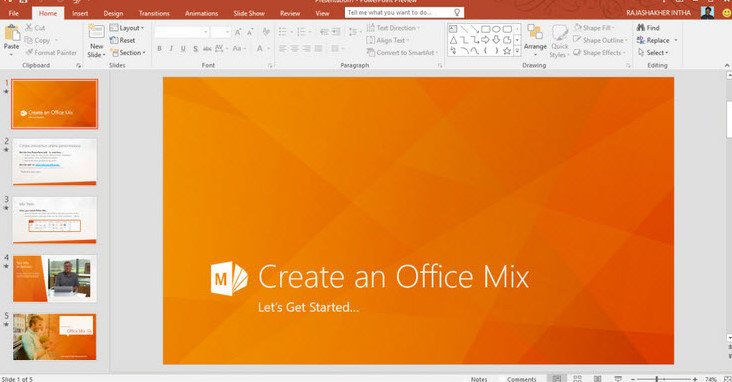Open the font name combo box

182,32
